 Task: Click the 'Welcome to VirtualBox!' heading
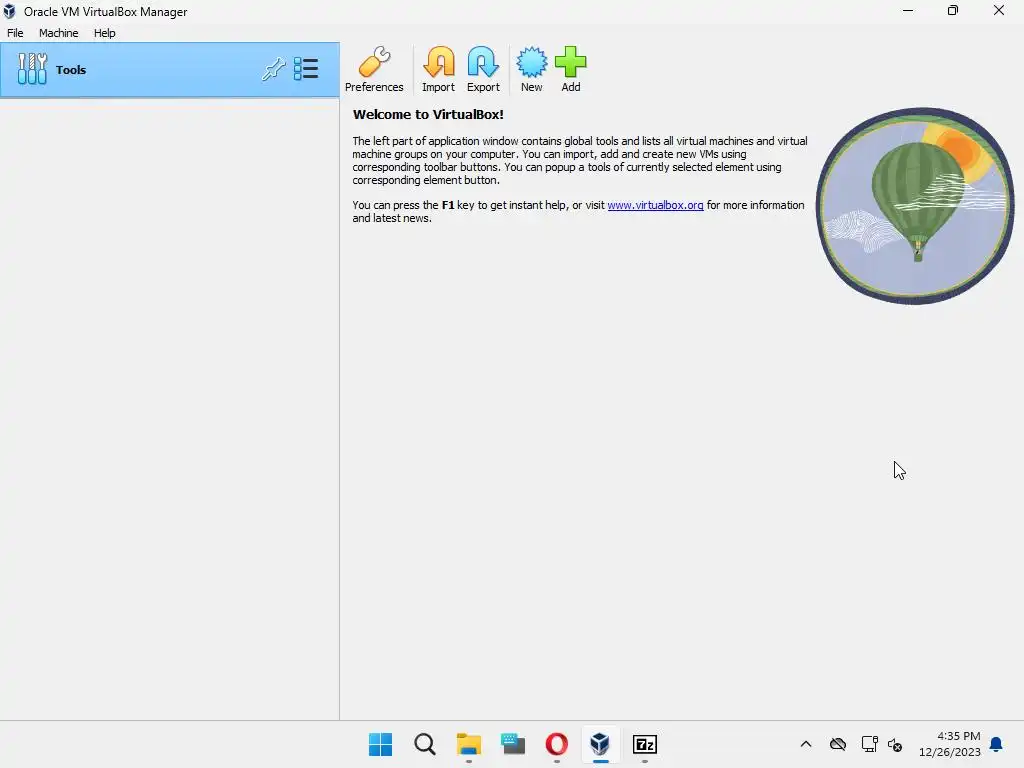pos(428,114)
